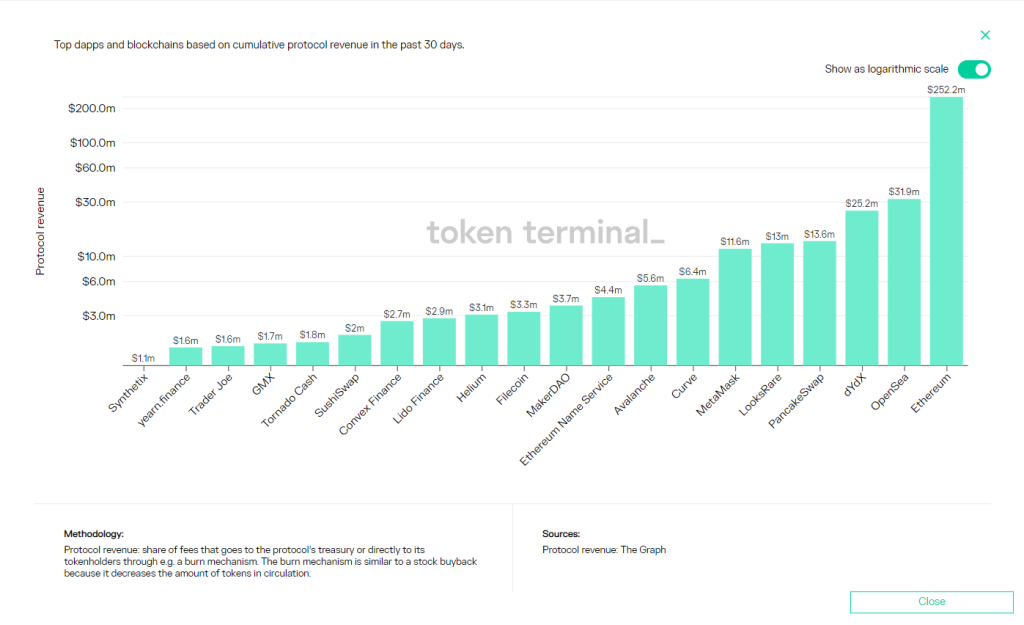The width and height of the screenshot is (1024, 625).
Task: Select the Ethereum bar
Action: pos(946,231)
